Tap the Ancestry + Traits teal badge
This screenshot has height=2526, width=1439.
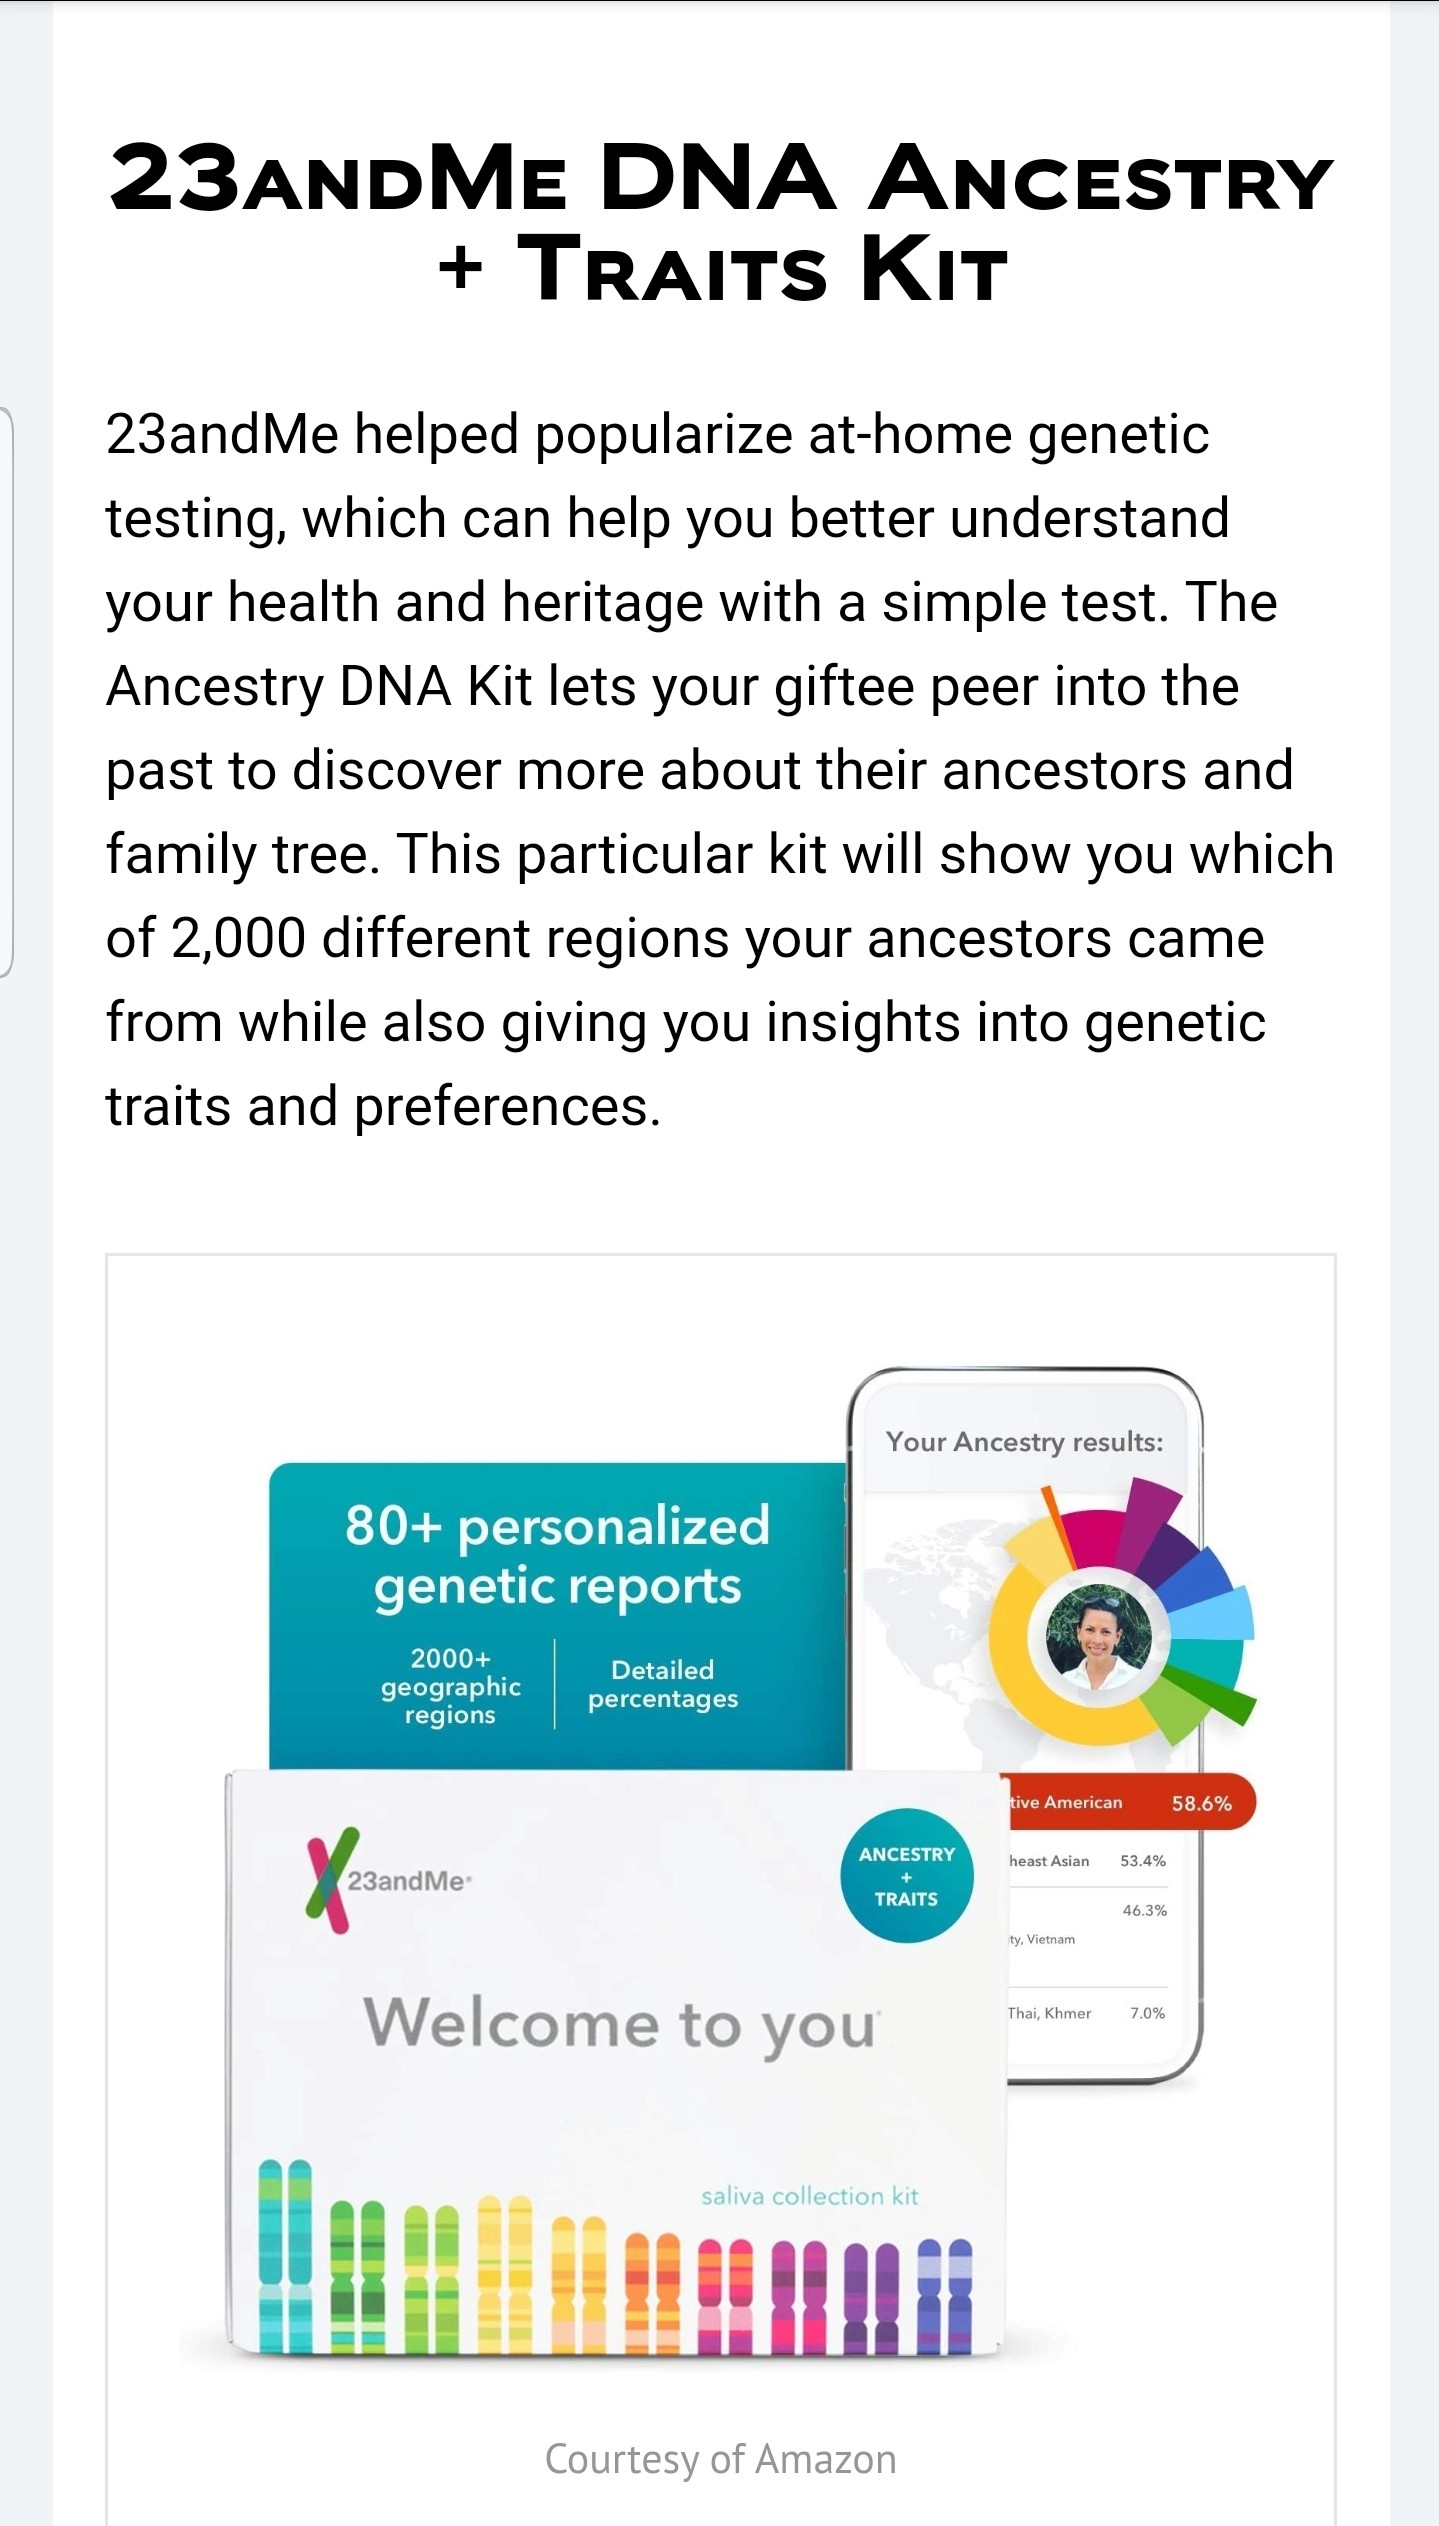tap(906, 1876)
